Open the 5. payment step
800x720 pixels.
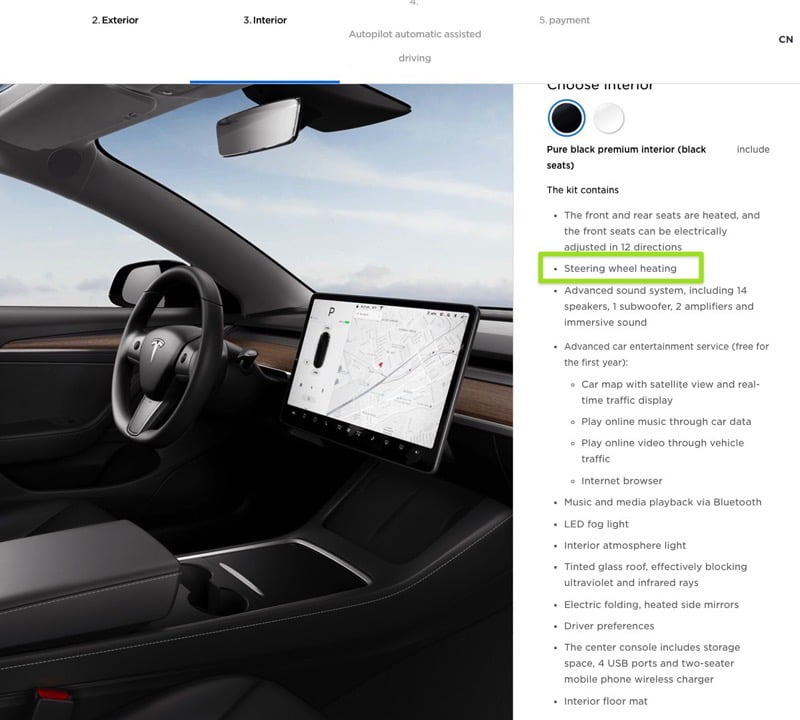tap(564, 20)
